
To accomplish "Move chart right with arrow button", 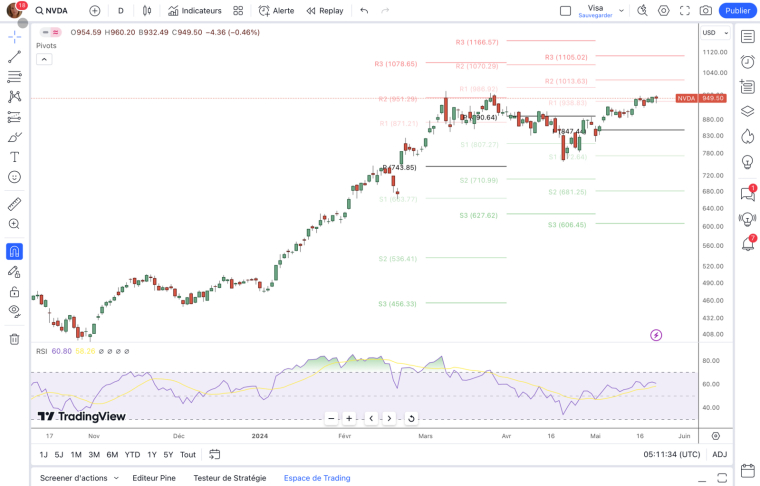I will [x=389, y=419].
